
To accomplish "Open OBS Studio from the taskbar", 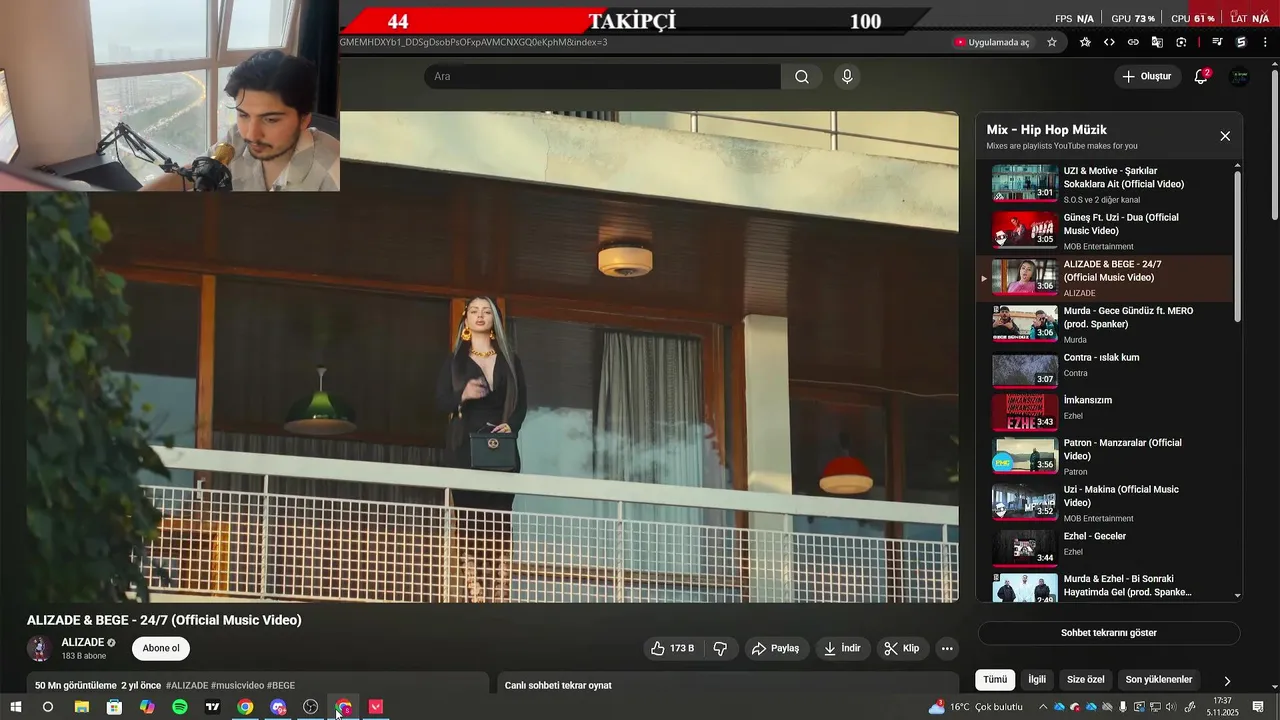I will pos(310,707).
